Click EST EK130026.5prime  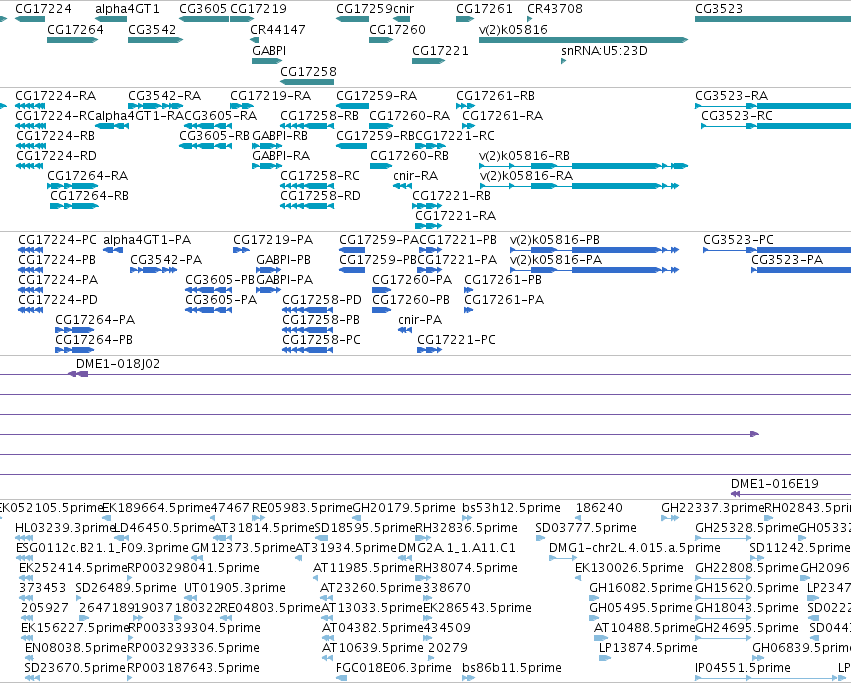point(629,568)
